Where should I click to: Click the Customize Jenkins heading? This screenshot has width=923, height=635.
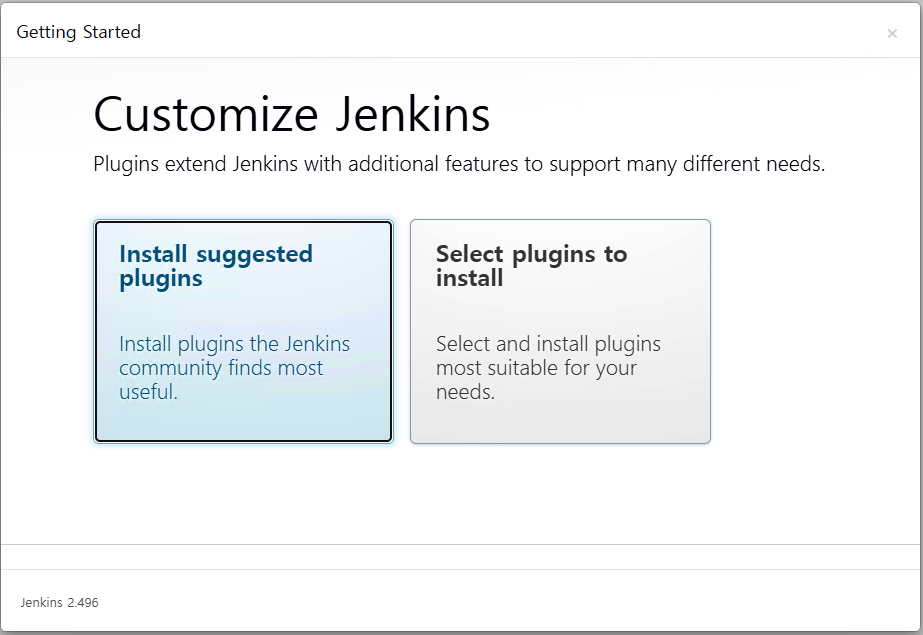coord(291,114)
